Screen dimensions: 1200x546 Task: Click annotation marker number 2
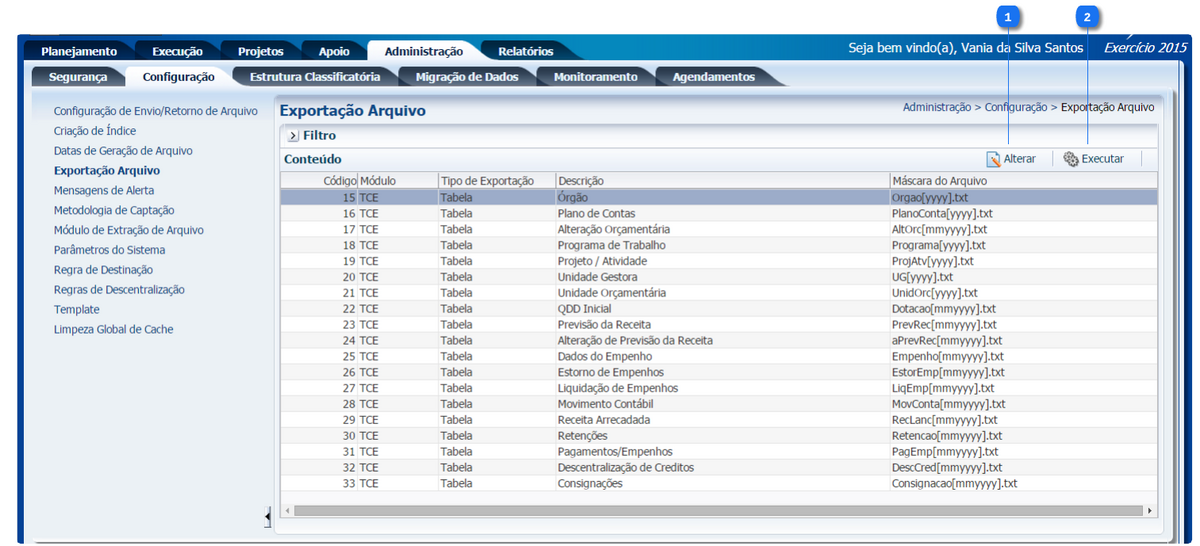1086,16
